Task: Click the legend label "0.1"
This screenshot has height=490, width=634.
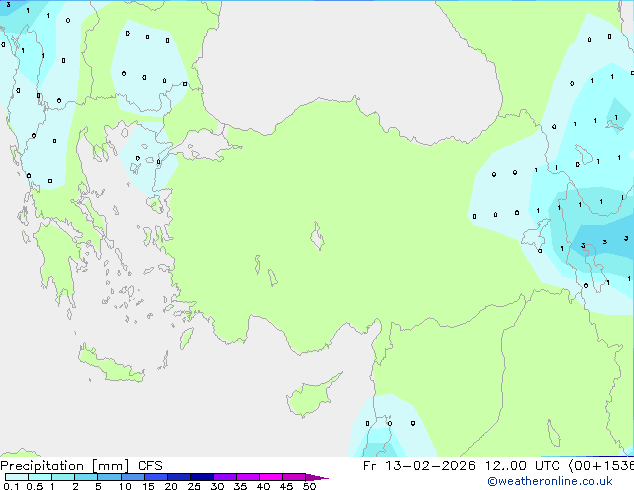Action: tap(11, 486)
